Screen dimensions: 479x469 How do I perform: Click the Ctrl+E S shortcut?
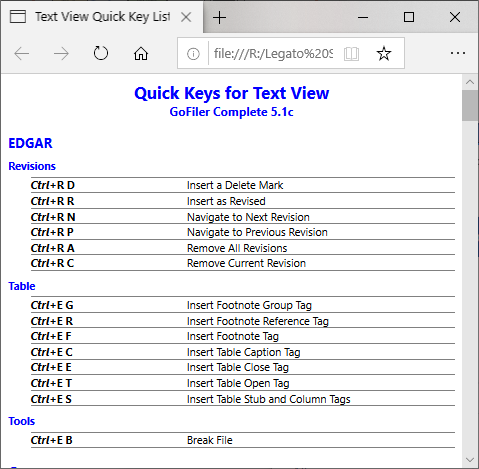point(51,399)
